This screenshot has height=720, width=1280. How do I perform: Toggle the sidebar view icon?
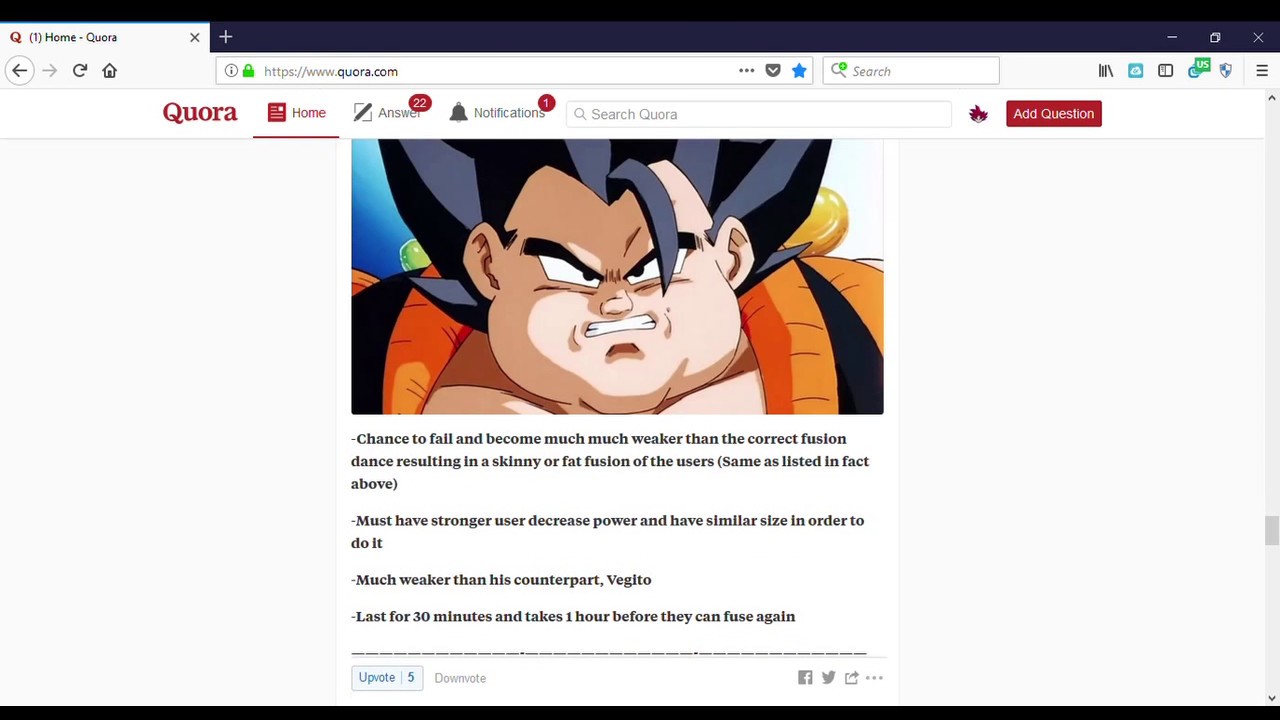click(1166, 71)
